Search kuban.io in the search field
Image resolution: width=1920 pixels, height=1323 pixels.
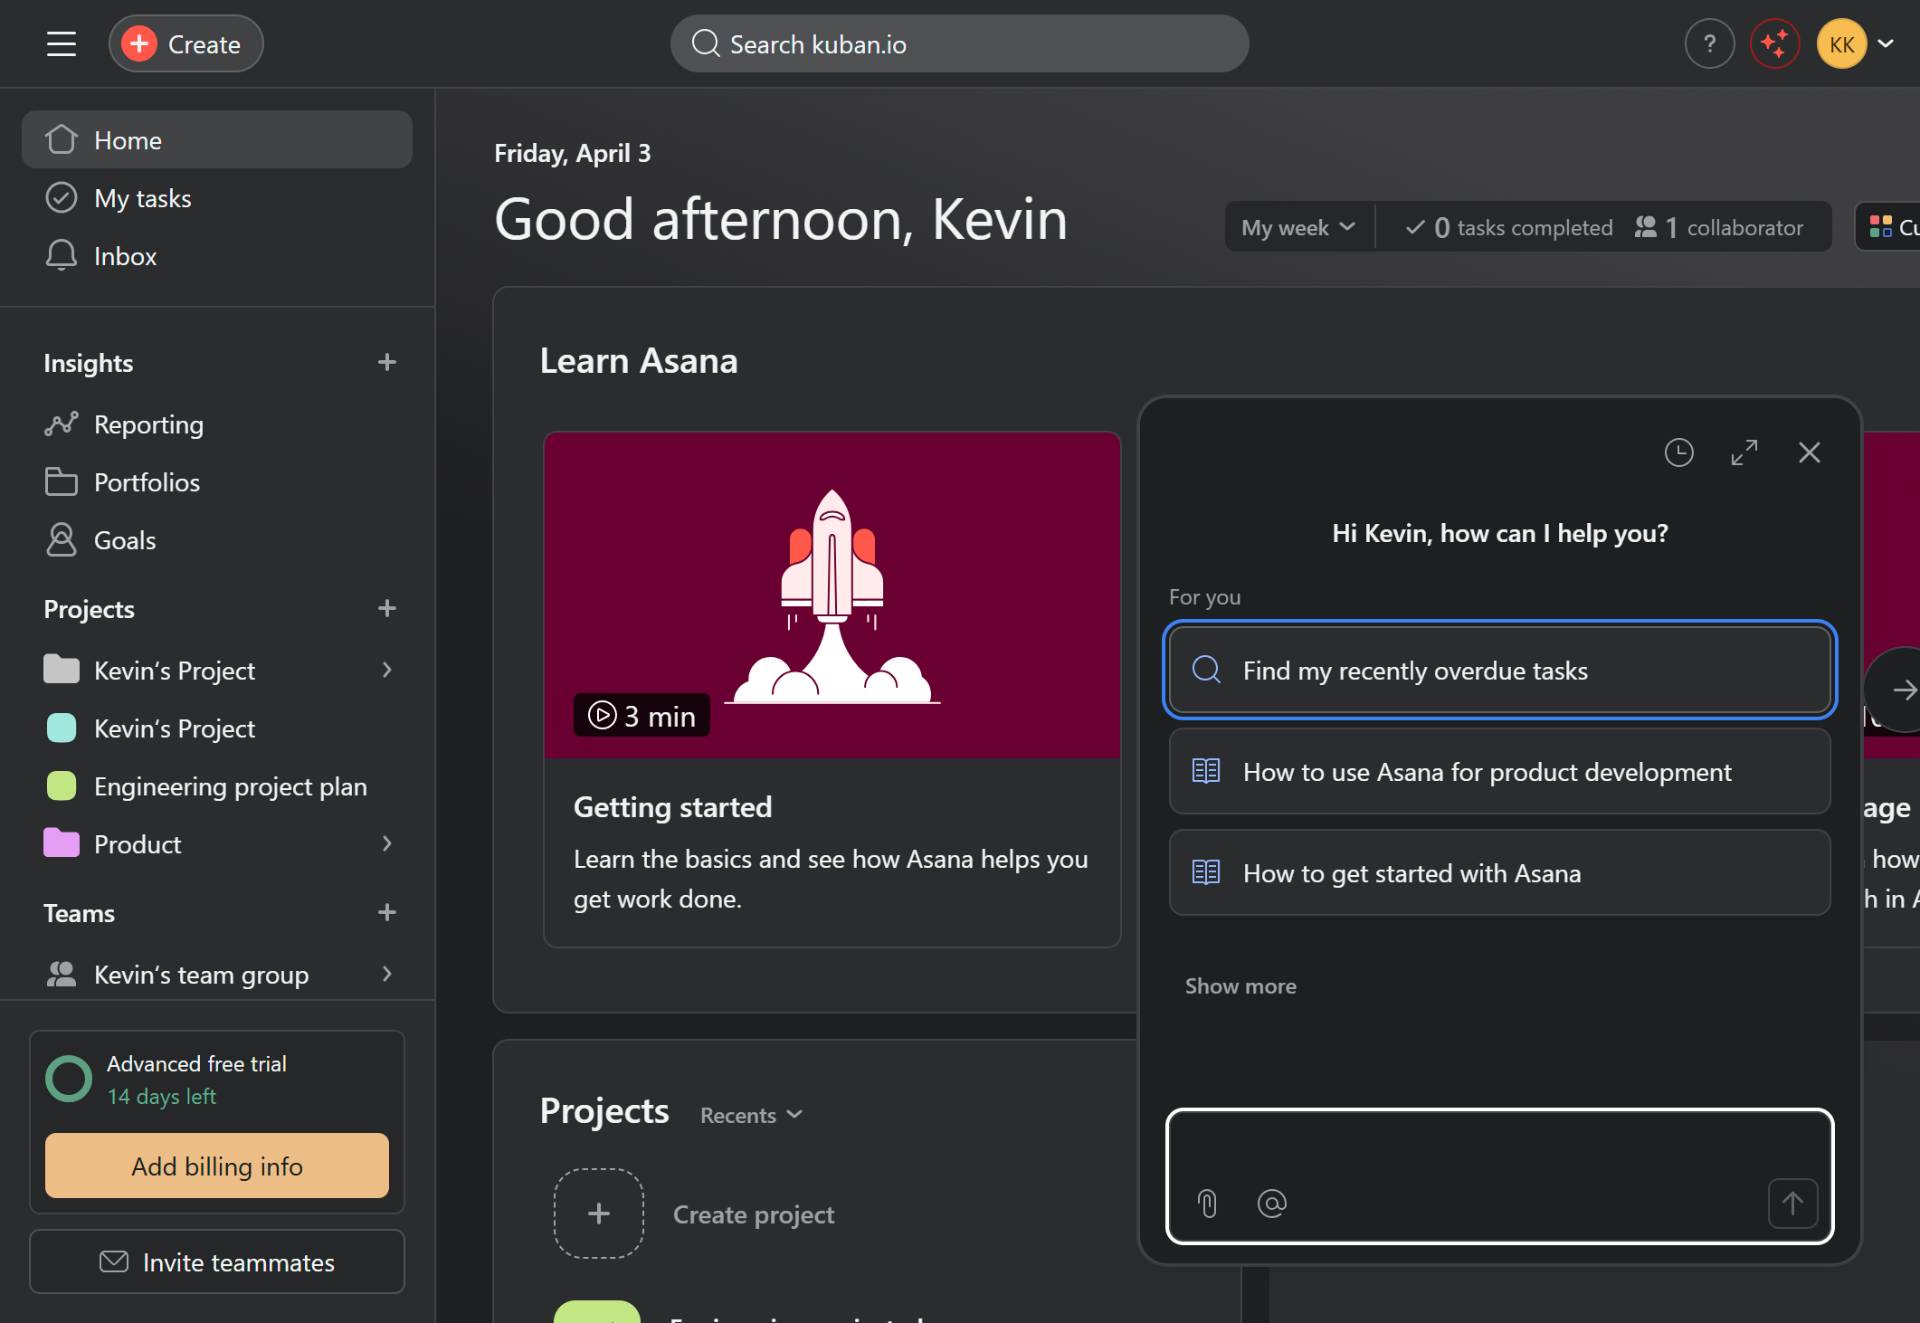click(959, 44)
